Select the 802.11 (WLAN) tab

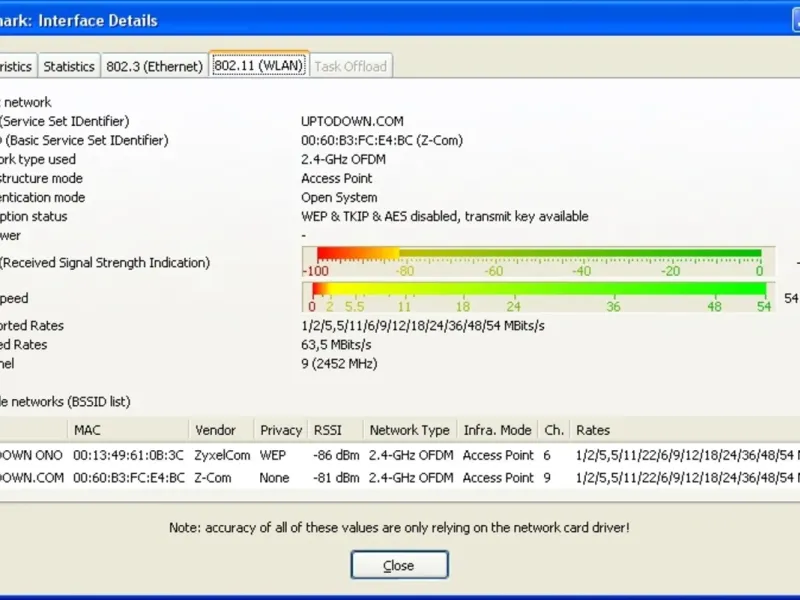(x=259, y=65)
